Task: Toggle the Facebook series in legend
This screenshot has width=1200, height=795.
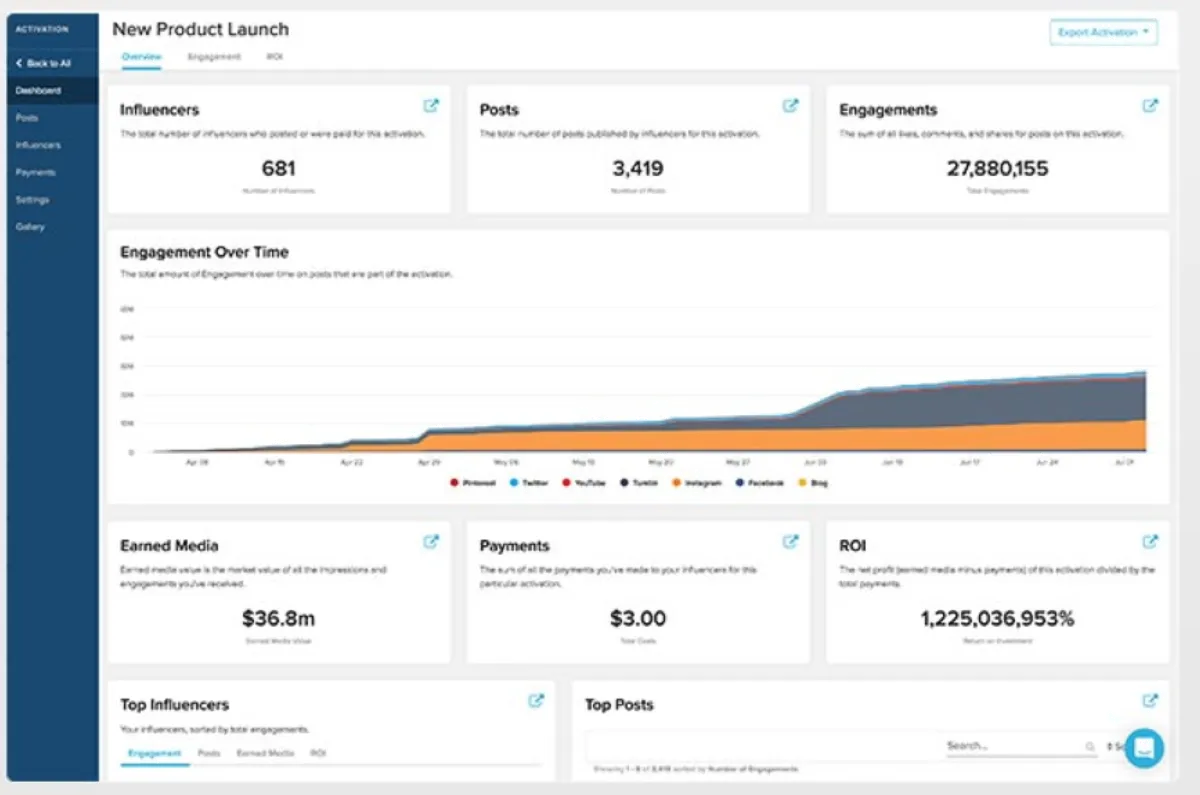Action: [x=760, y=483]
